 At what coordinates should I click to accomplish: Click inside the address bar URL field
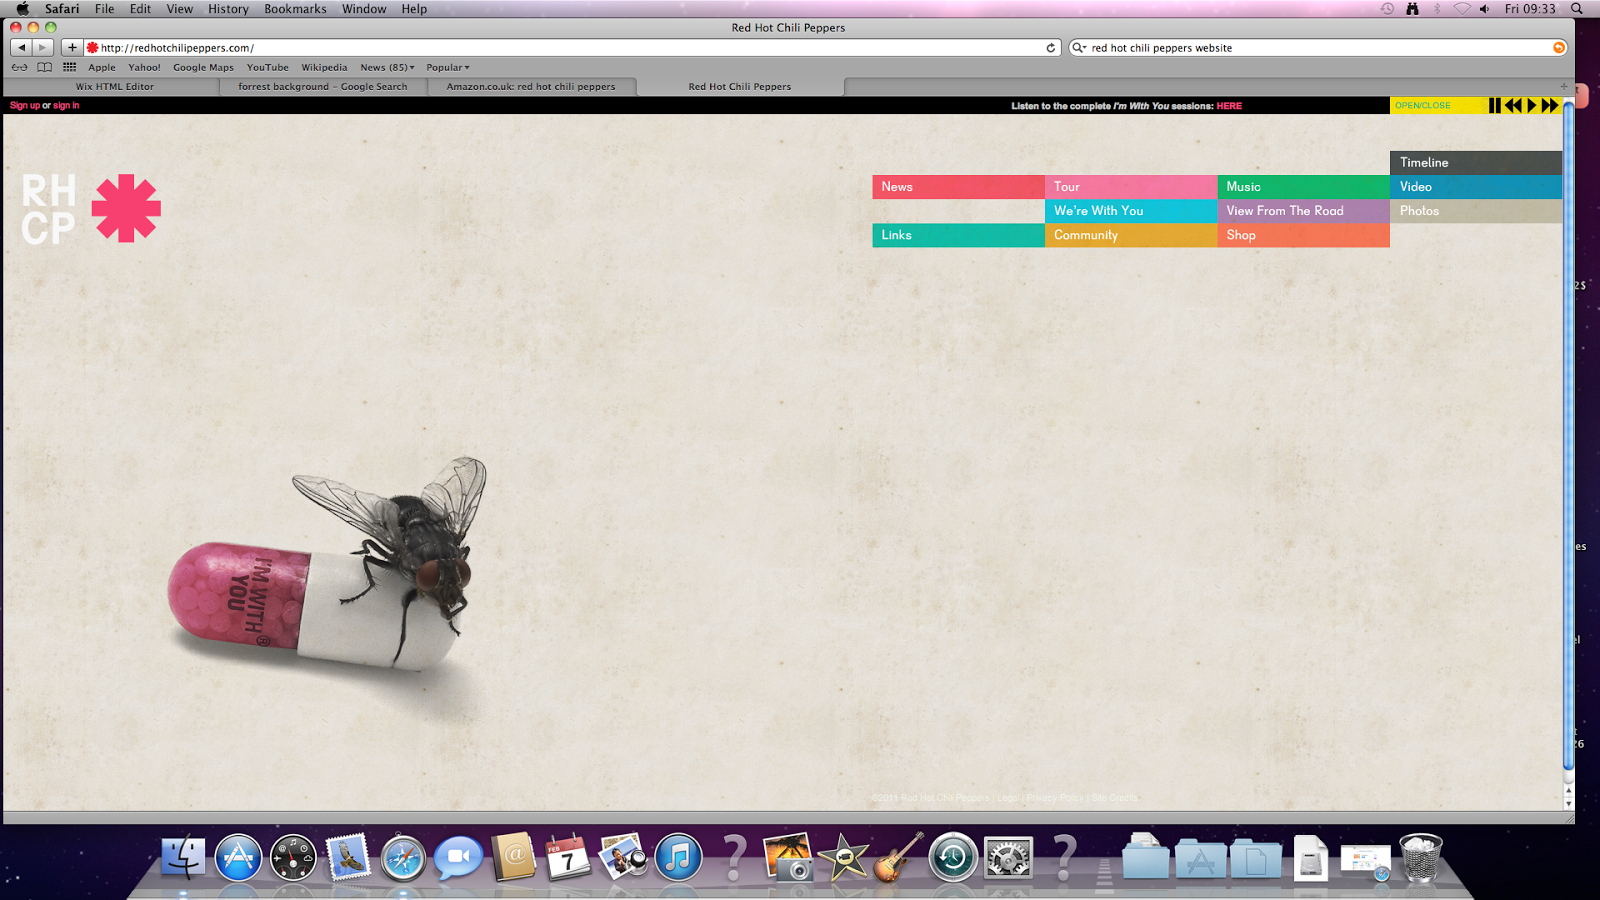(x=572, y=48)
